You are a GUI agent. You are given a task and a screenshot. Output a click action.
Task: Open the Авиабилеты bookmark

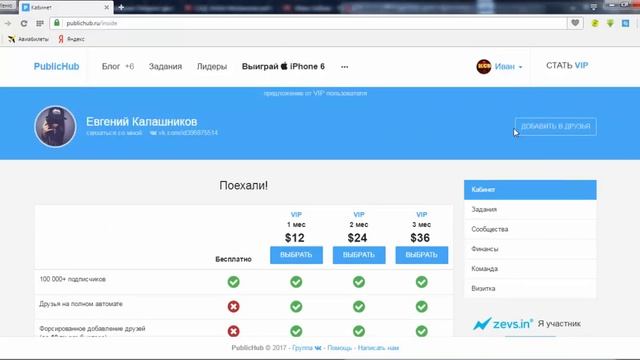[28, 39]
